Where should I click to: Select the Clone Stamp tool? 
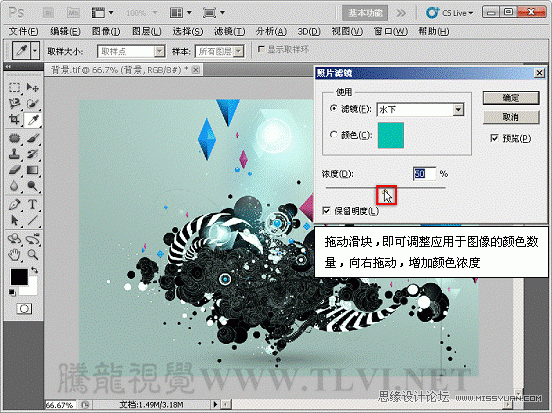[14, 154]
